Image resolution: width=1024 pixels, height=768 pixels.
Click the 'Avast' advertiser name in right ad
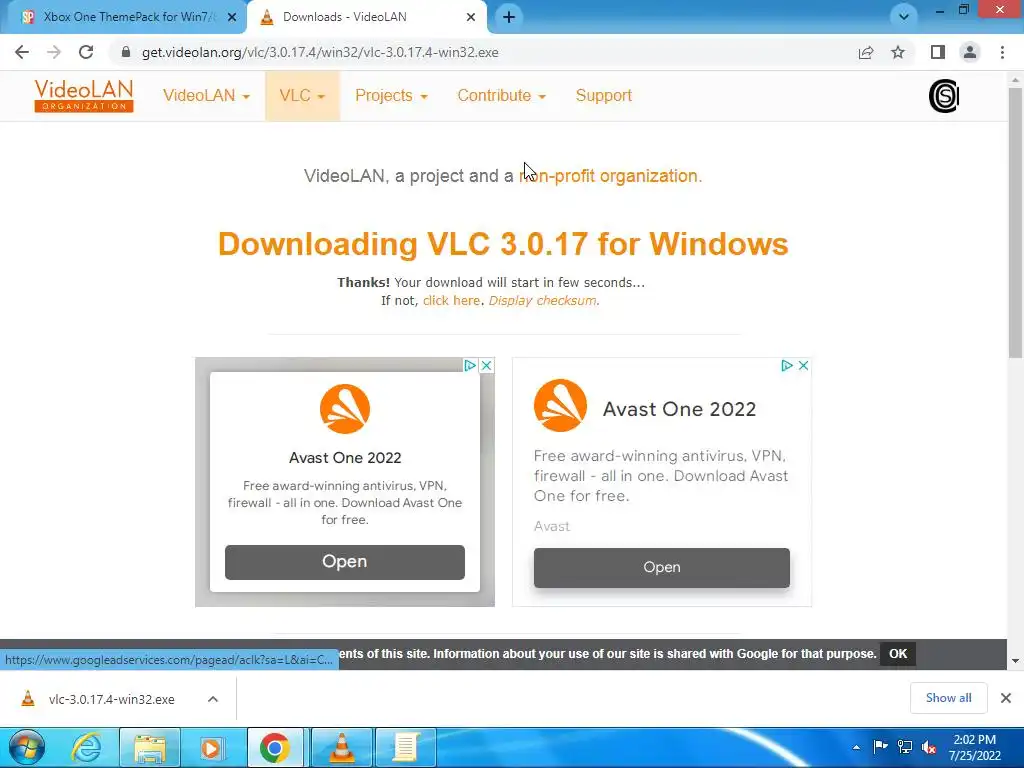click(552, 526)
